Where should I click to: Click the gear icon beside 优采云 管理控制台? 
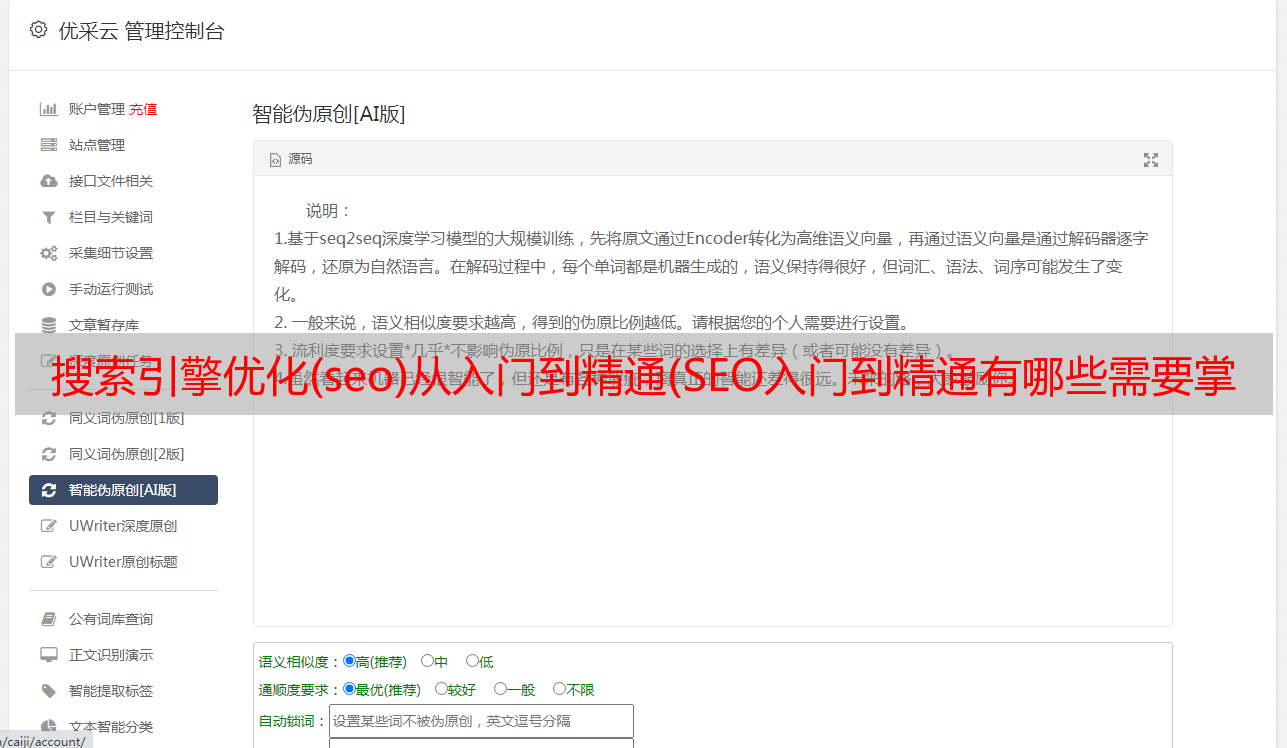[x=38, y=30]
